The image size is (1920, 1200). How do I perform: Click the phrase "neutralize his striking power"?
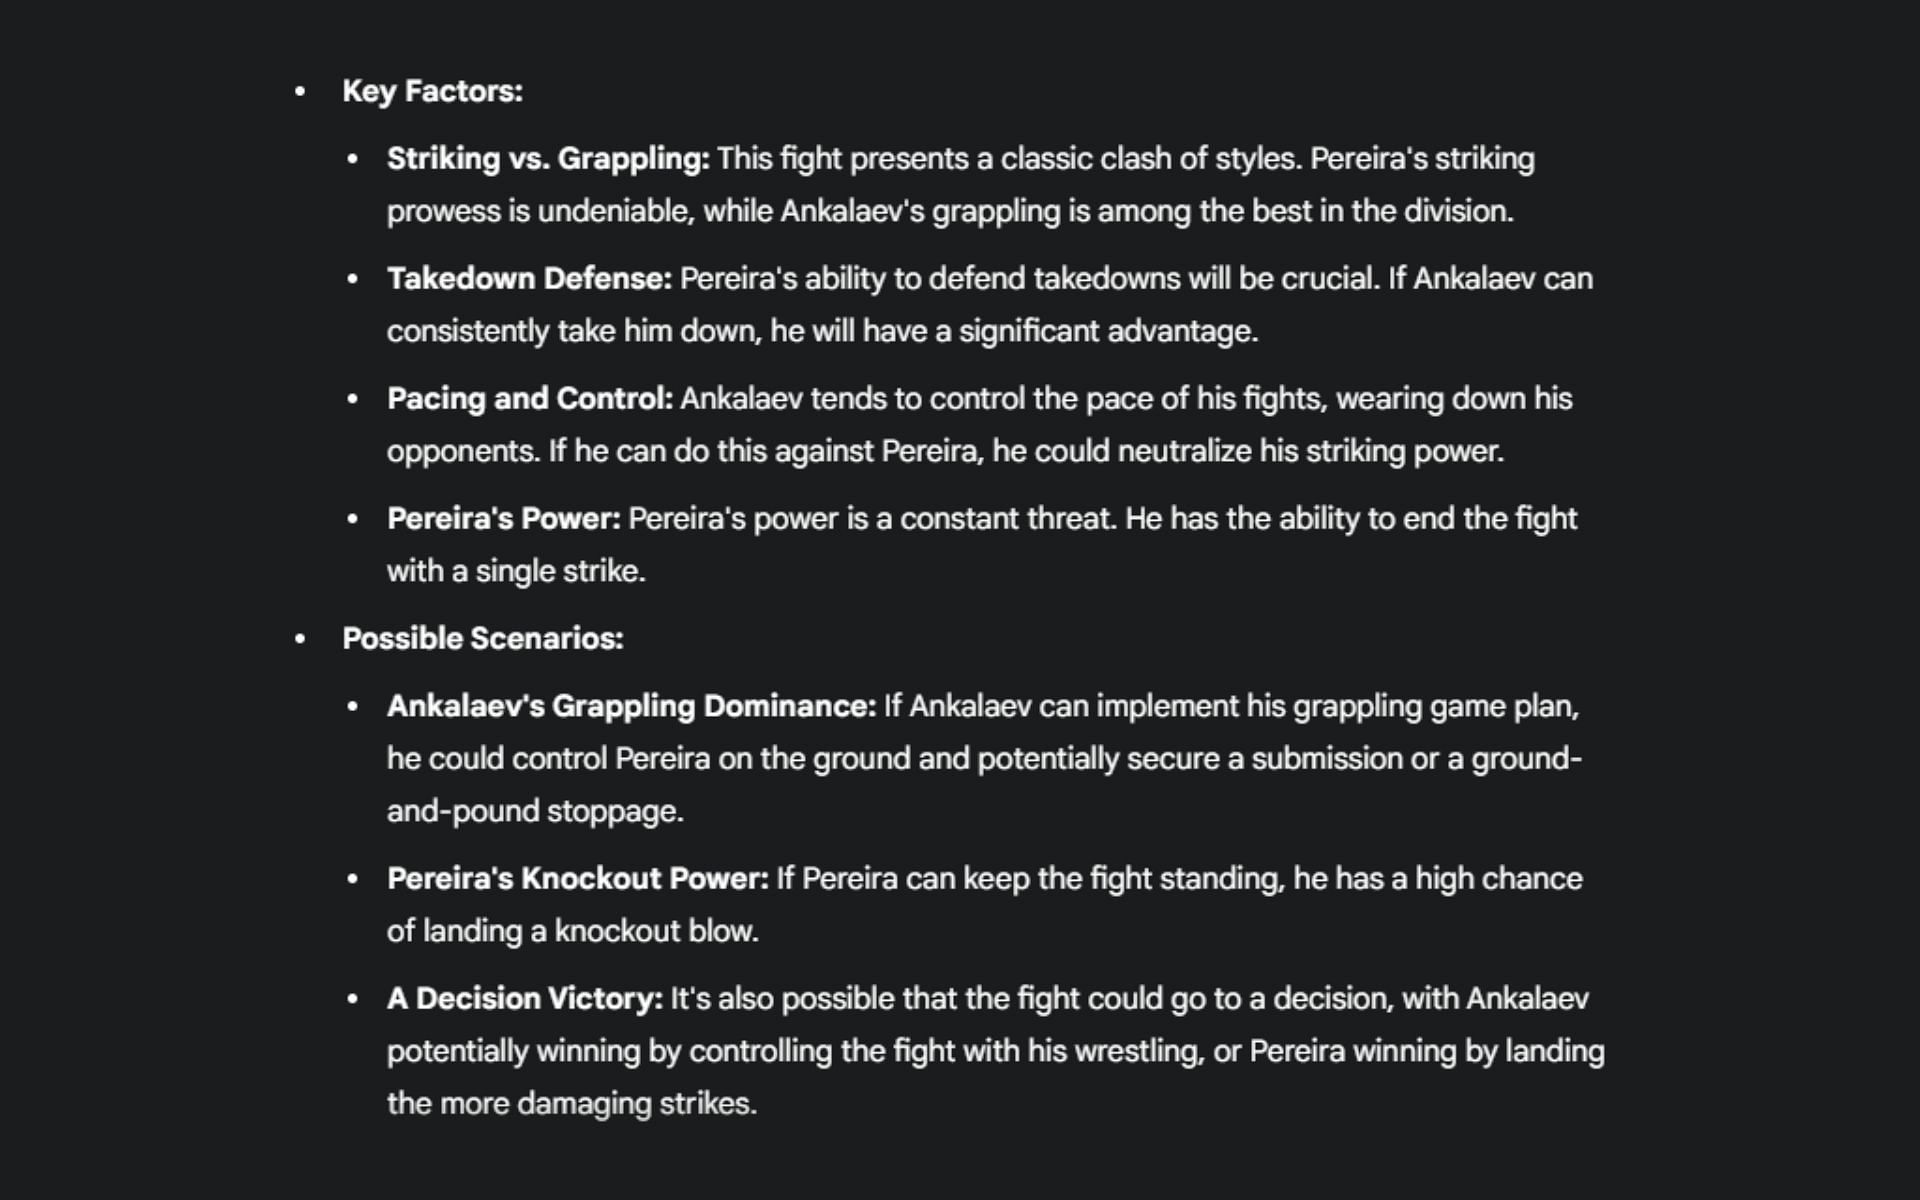1309,451
